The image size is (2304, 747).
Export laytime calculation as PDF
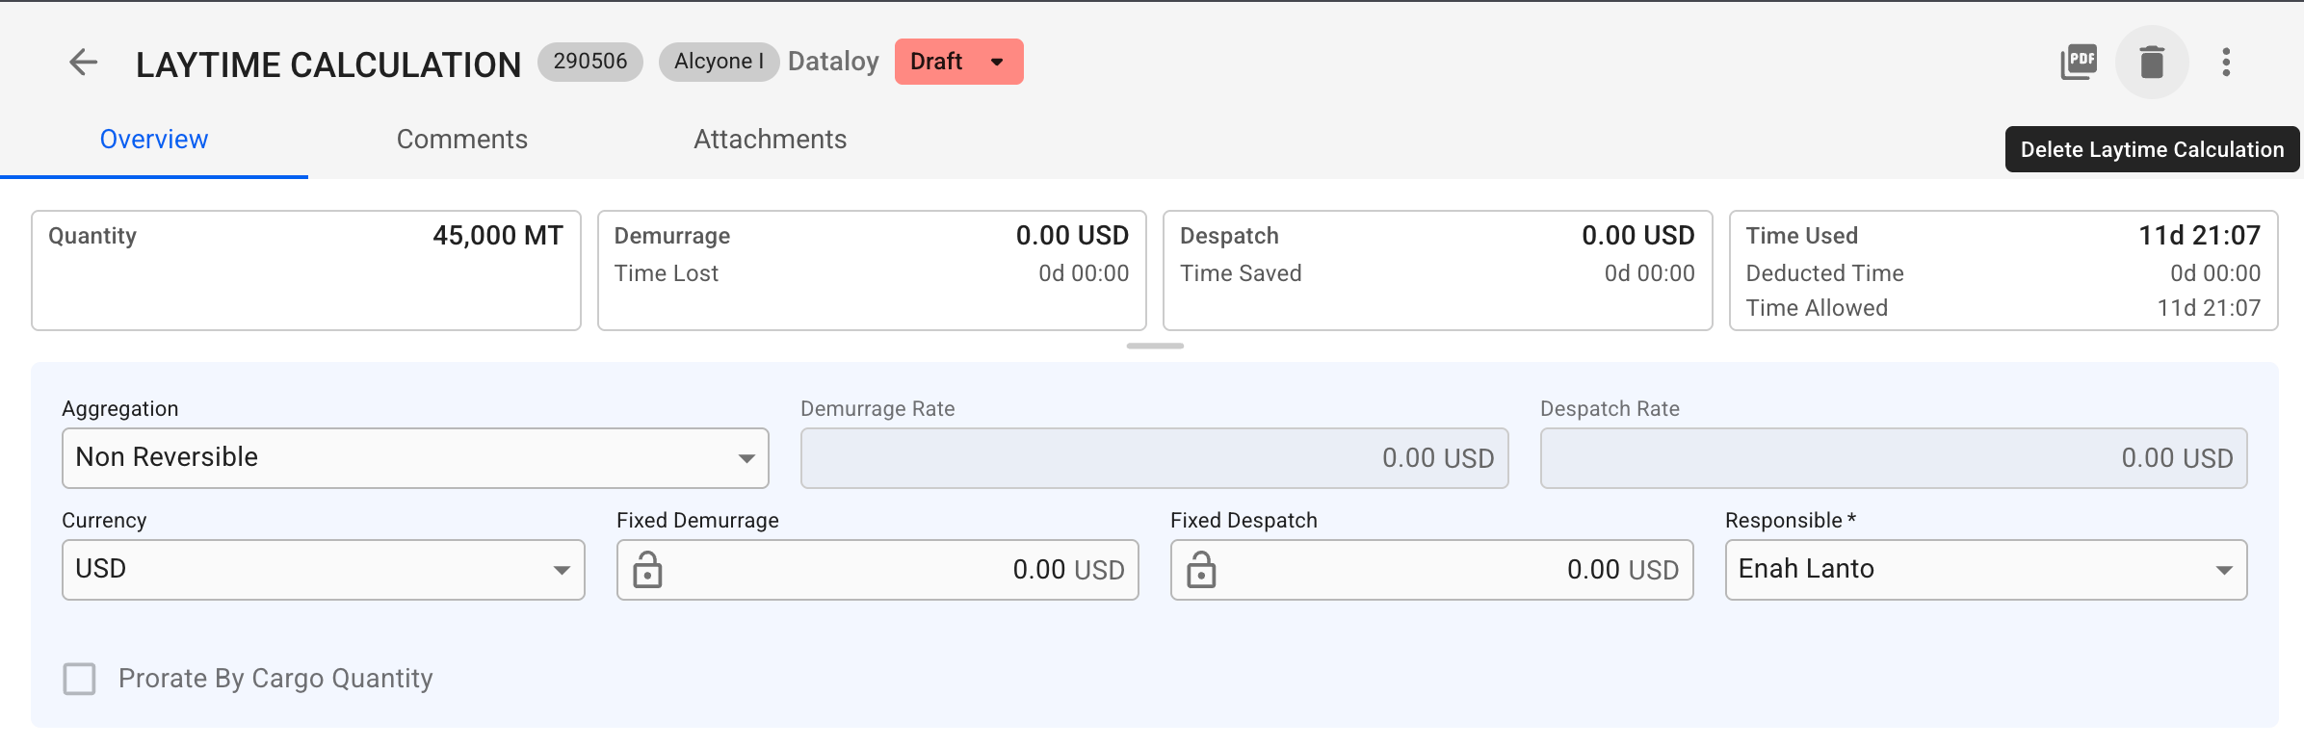click(x=2078, y=62)
